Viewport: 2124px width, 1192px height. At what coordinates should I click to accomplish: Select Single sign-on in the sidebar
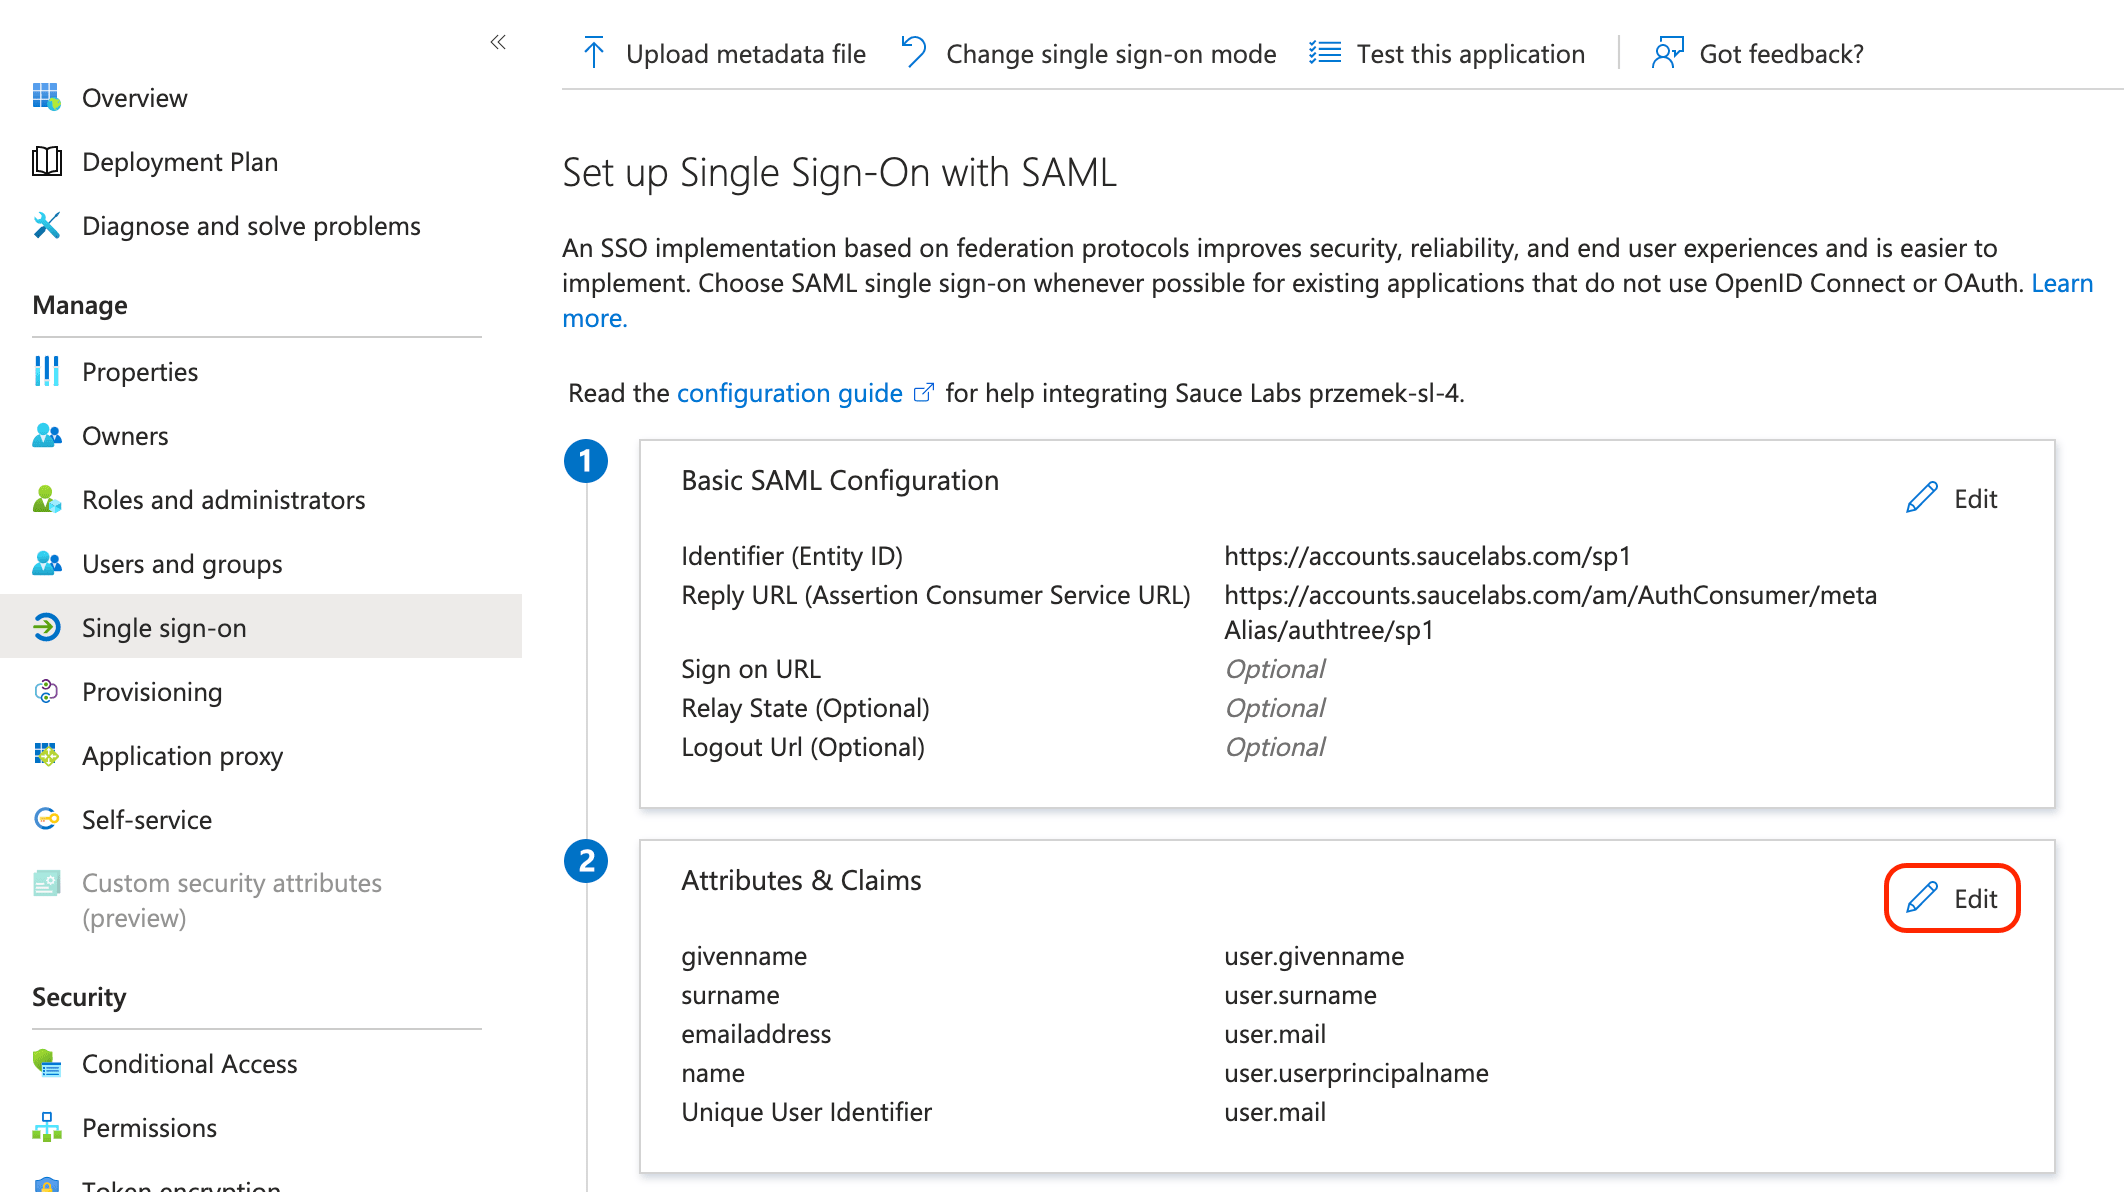(x=163, y=627)
